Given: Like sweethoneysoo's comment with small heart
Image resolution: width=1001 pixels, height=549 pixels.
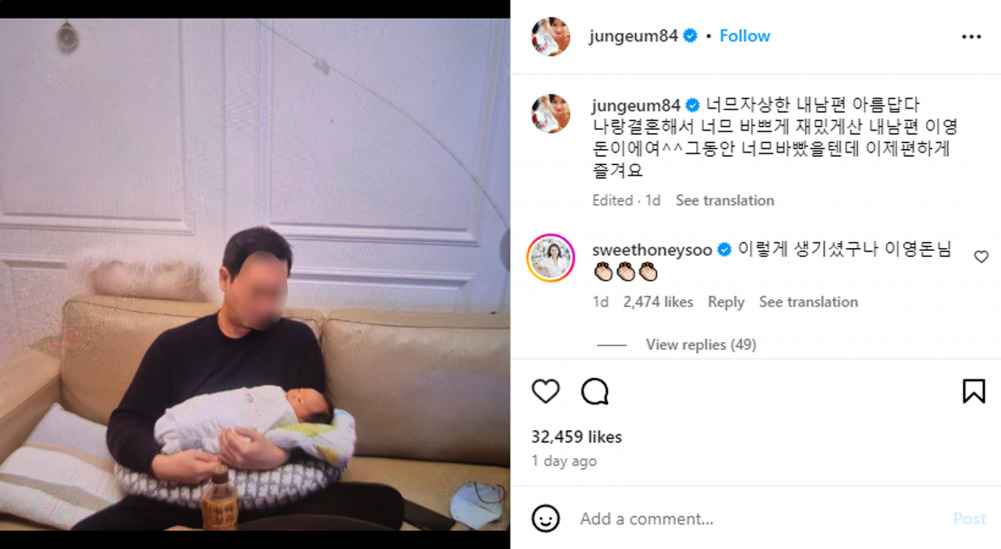Looking at the screenshot, I should [981, 257].
